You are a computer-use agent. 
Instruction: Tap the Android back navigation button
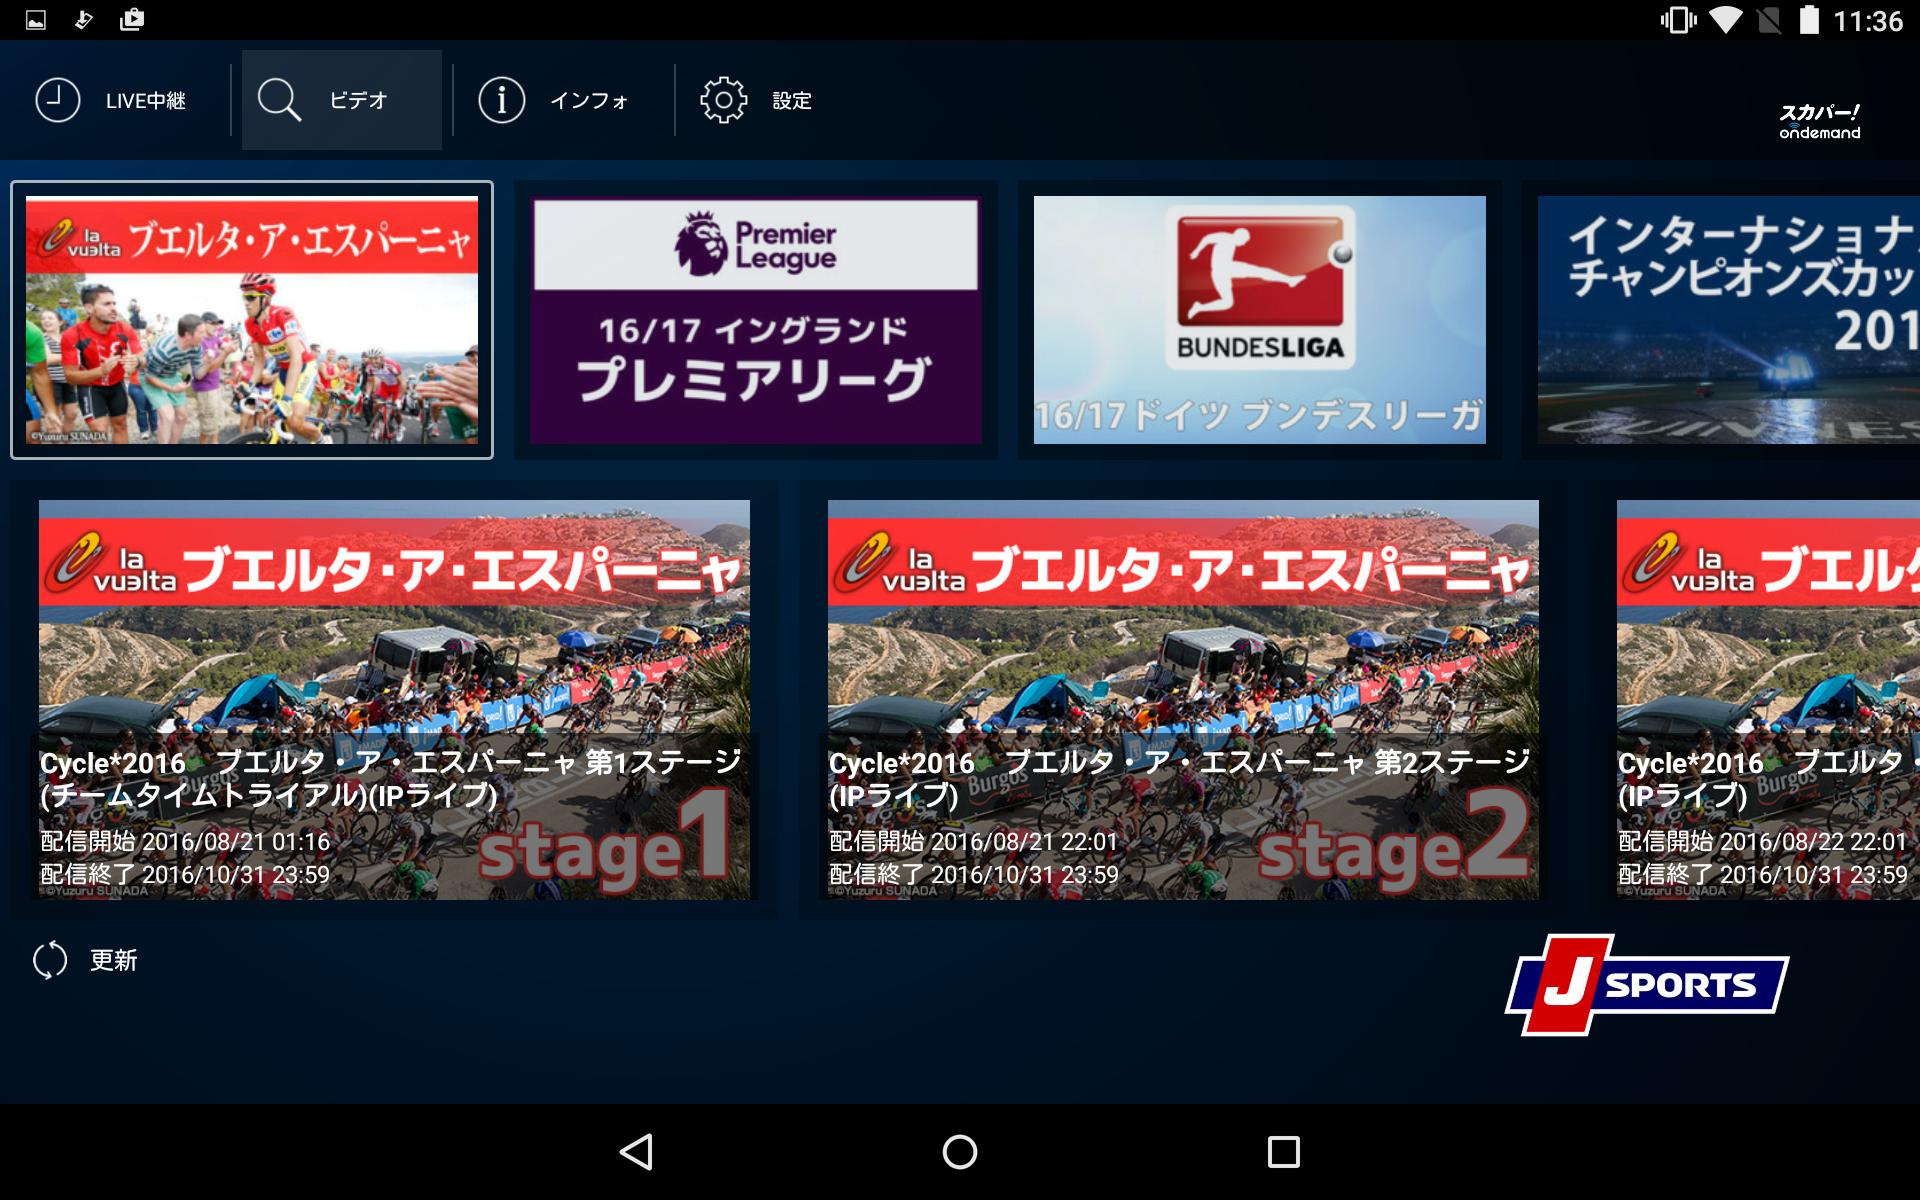point(636,1152)
